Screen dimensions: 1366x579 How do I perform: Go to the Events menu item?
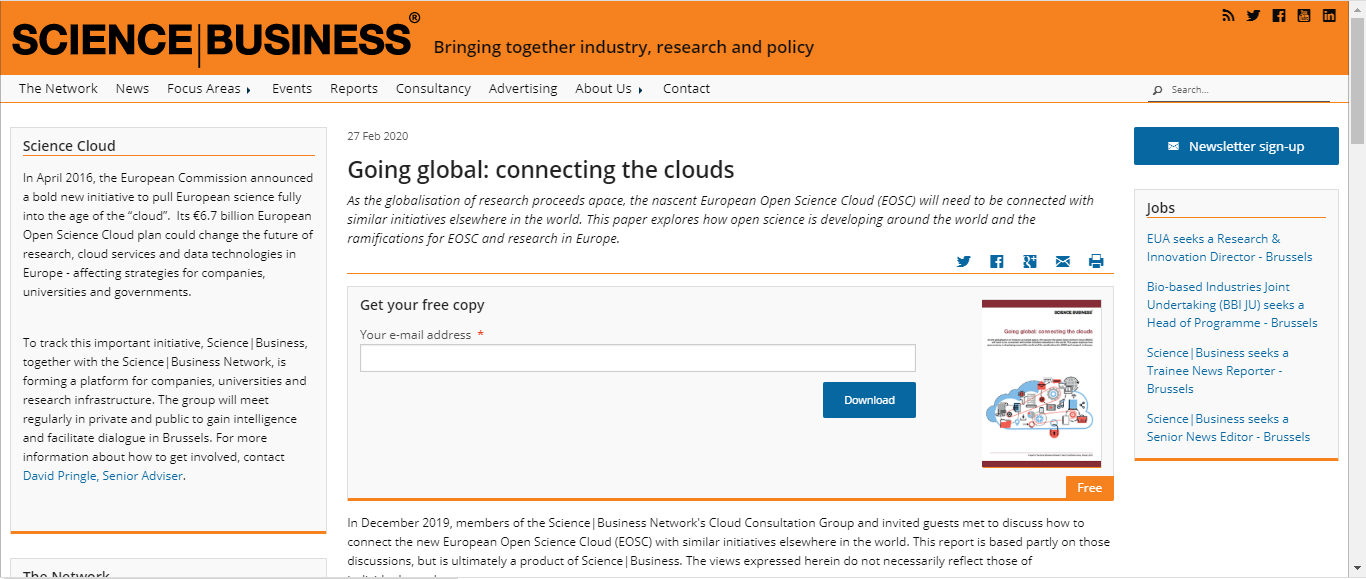point(292,88)
